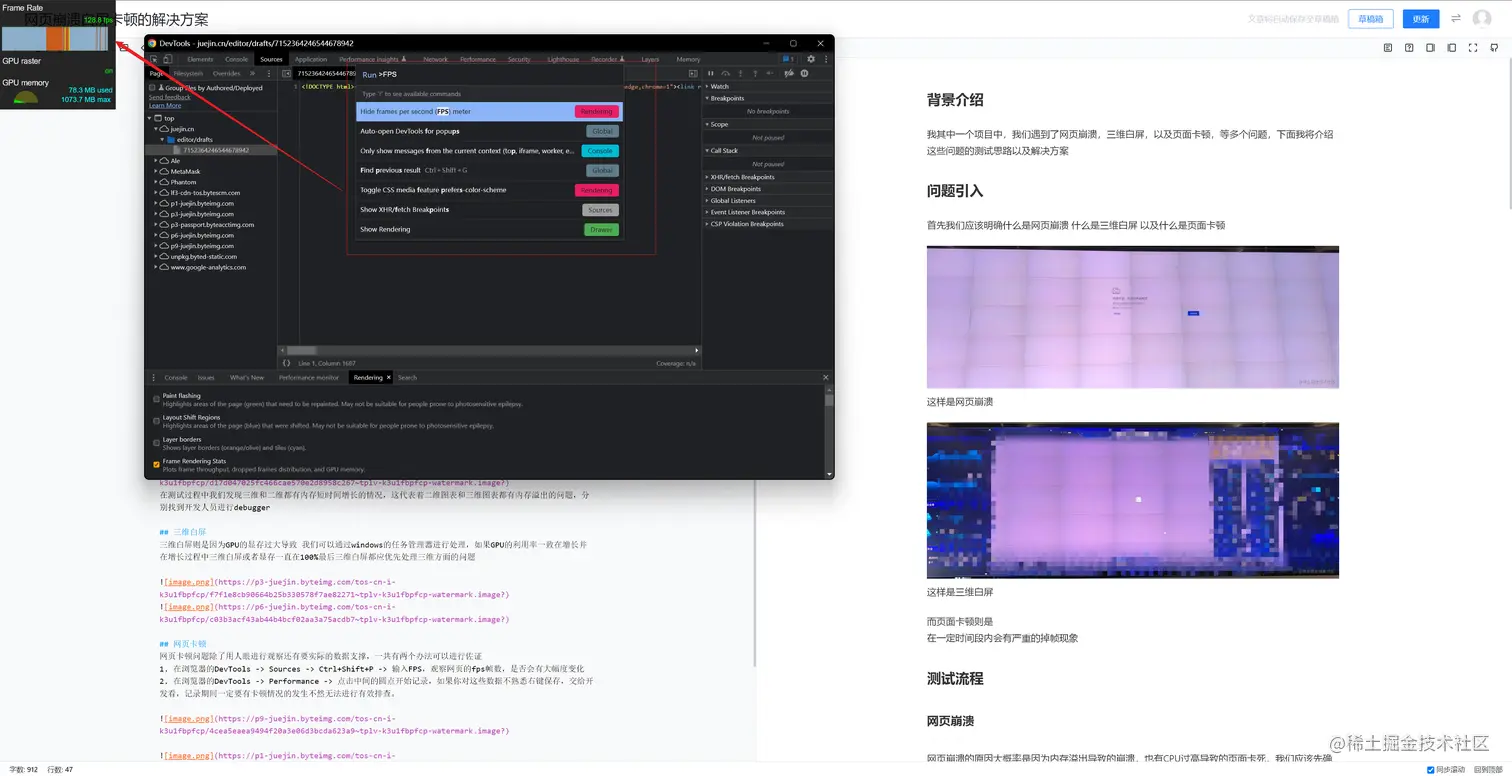
Task: Expand the Phantom tree node
Action: (156, 182)
